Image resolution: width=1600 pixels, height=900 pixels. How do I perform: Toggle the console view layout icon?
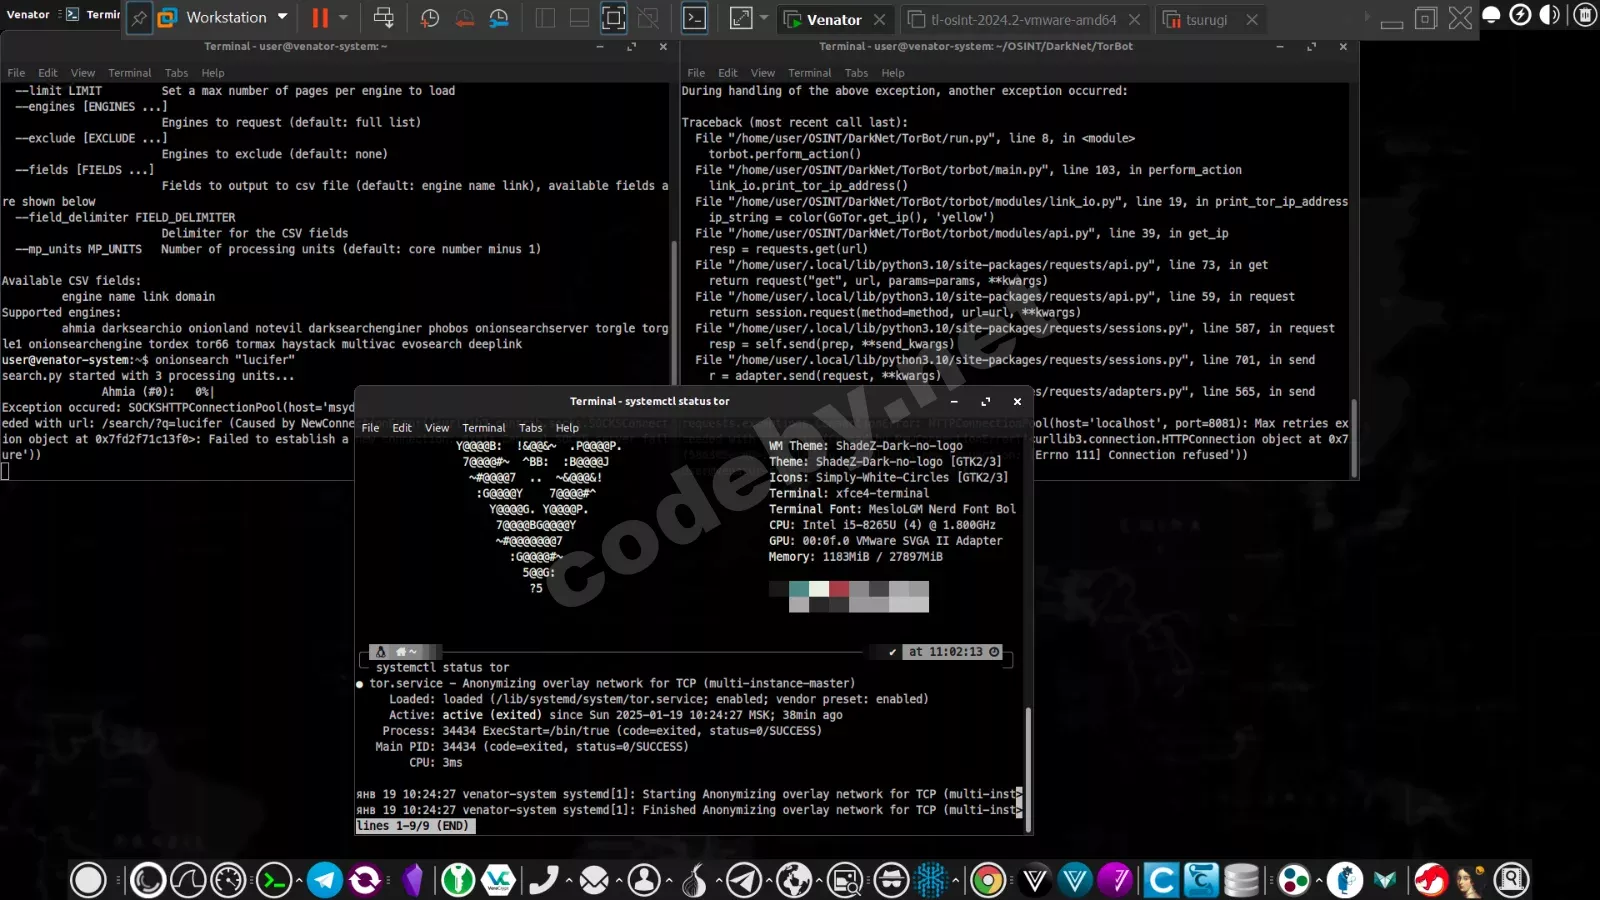[x=613, y=17]
